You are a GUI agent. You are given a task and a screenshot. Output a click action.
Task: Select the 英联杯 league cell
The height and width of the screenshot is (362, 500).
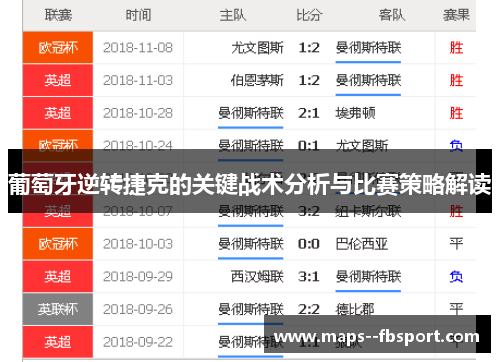tap(58, 309)
